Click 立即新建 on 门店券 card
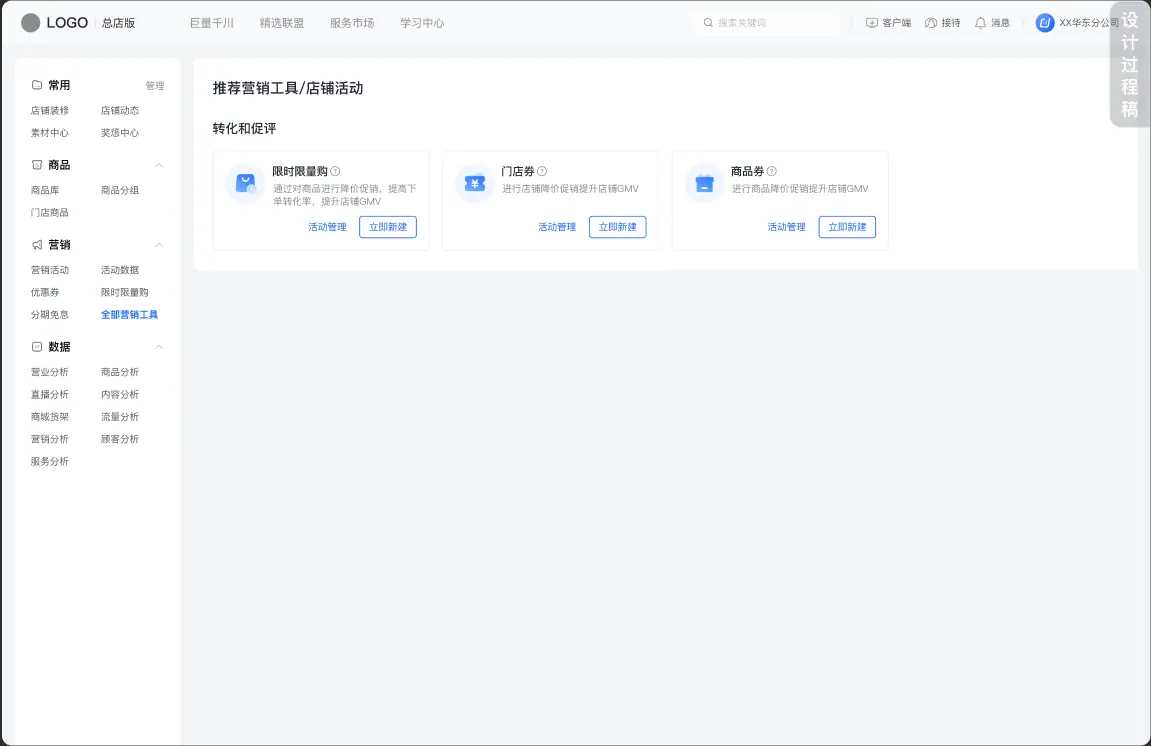 pyautogui.click(x=617, y=227)
